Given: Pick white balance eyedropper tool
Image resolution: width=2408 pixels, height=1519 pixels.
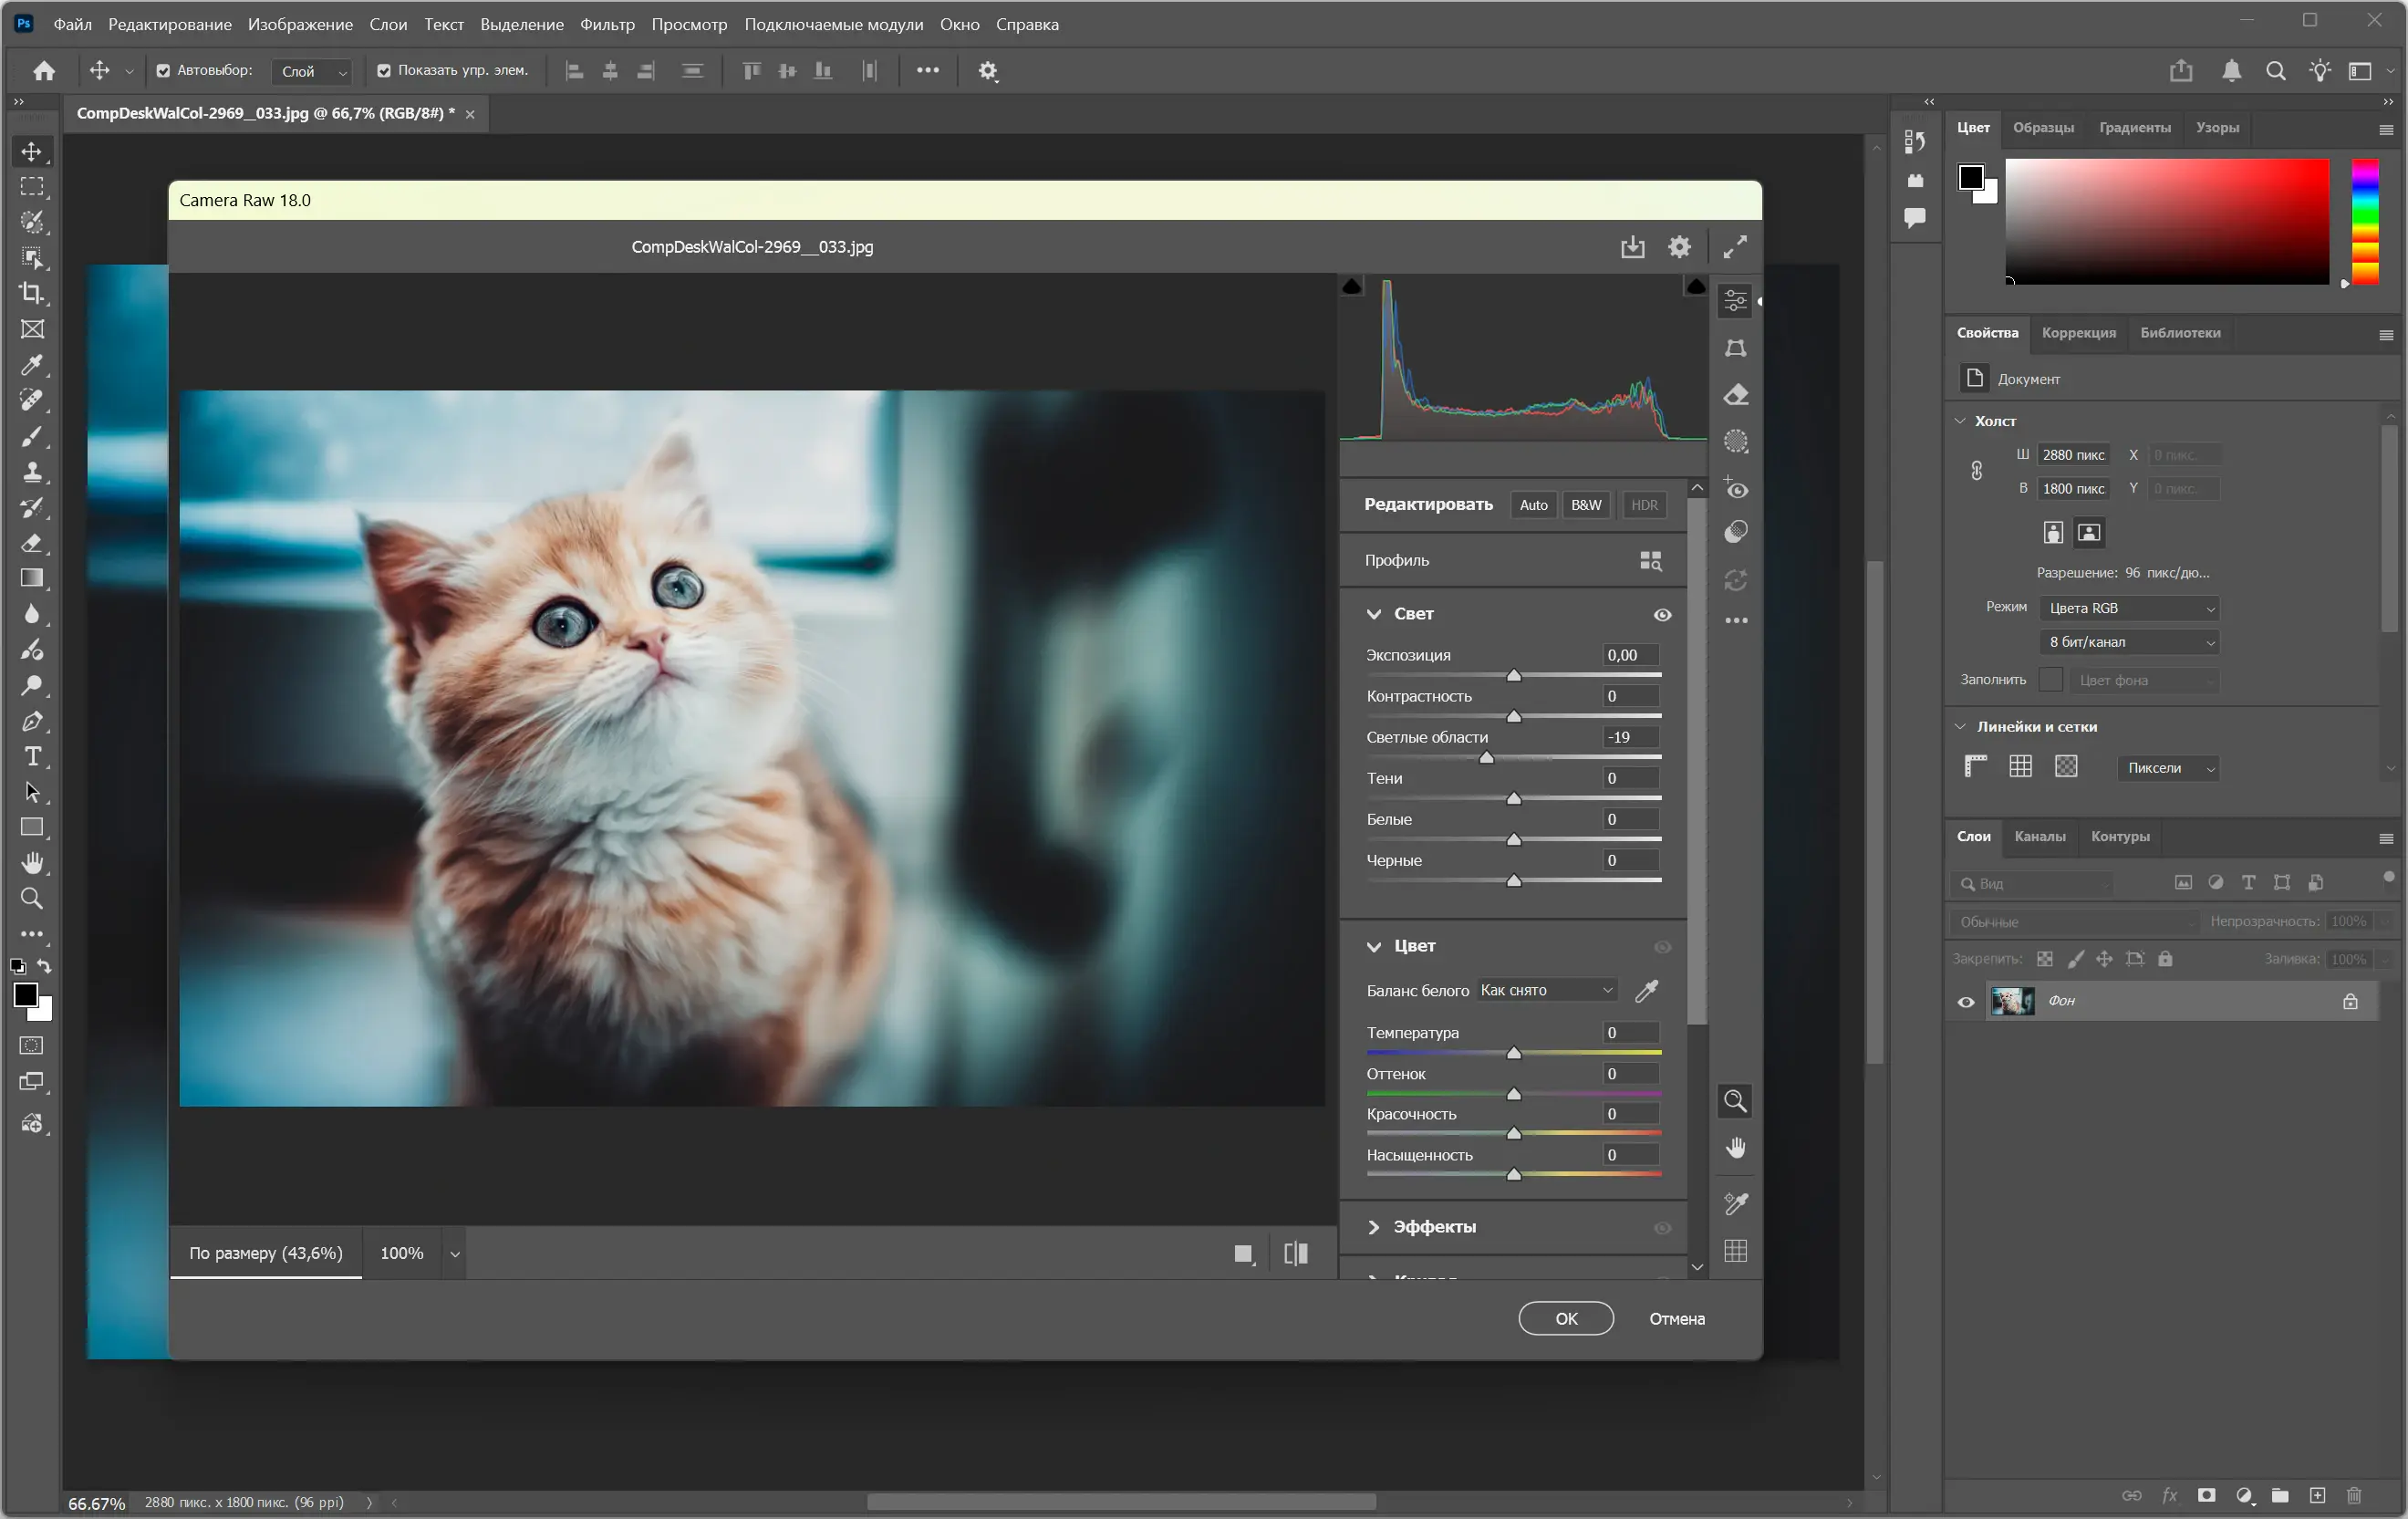Looking at the screenshot, I should coord(1646,990).
